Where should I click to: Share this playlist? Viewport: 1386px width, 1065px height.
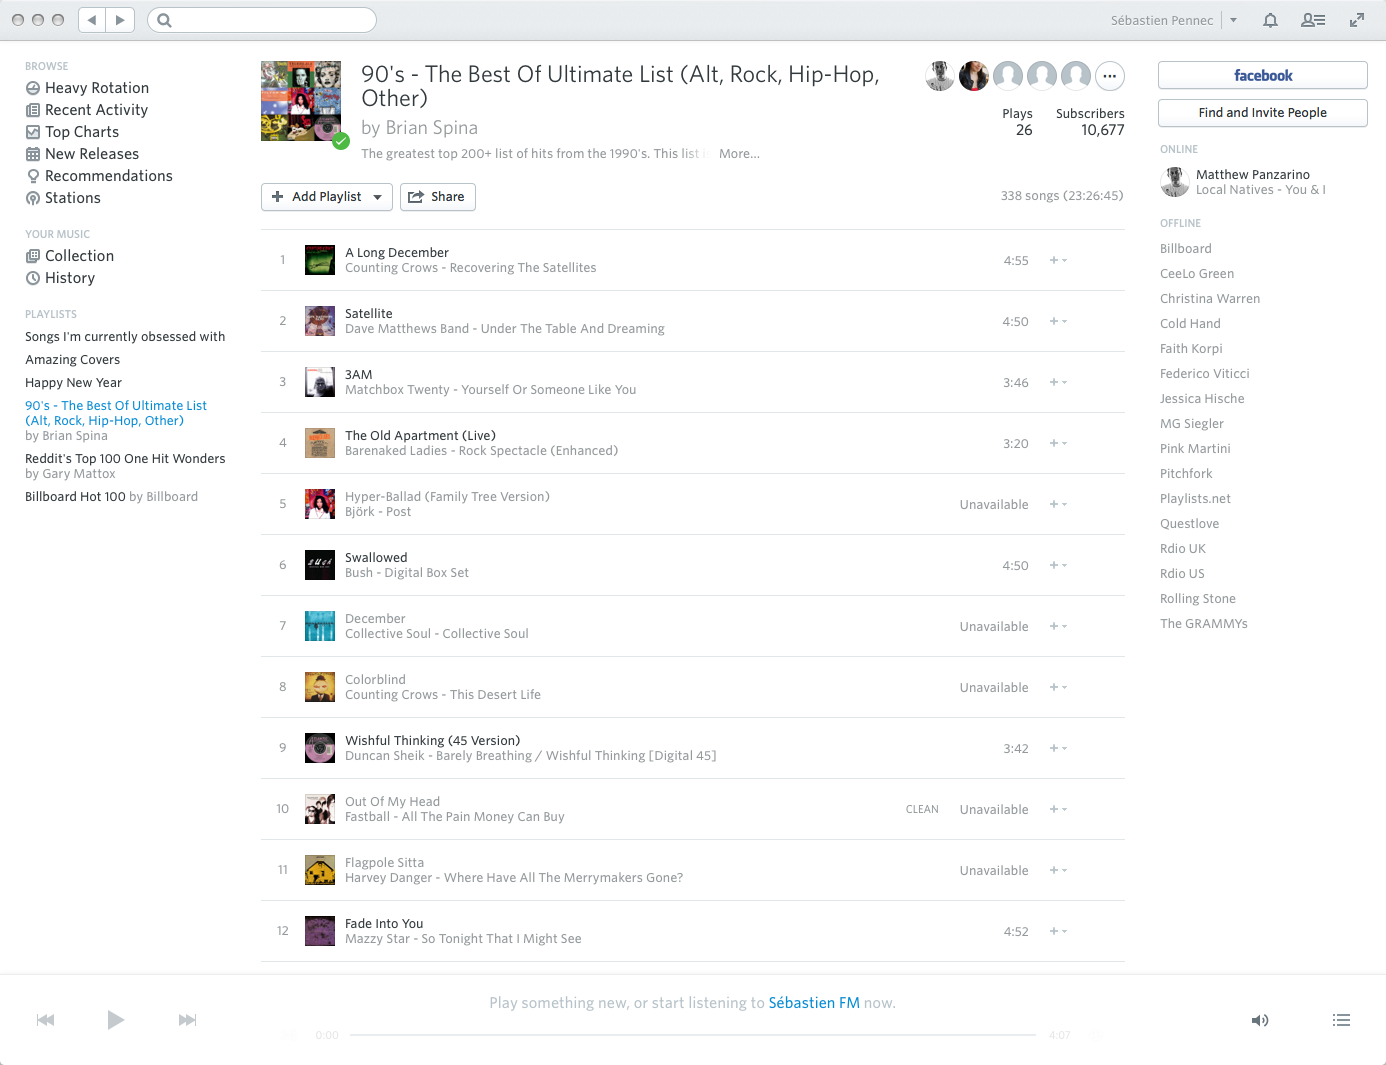click(x=438, y=197)
